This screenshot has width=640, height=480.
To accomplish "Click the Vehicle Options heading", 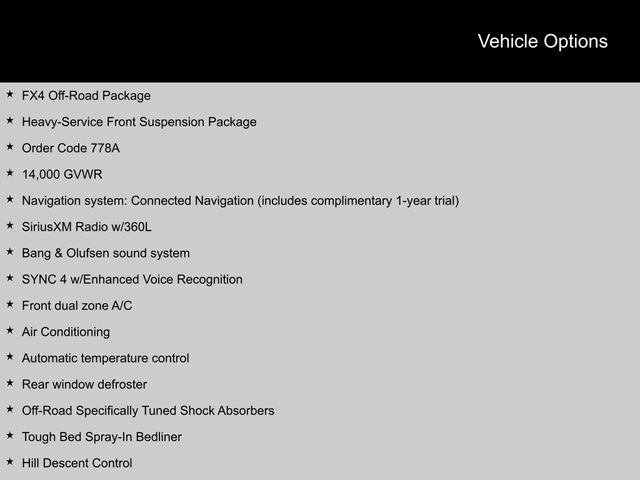I will (542, 41).
